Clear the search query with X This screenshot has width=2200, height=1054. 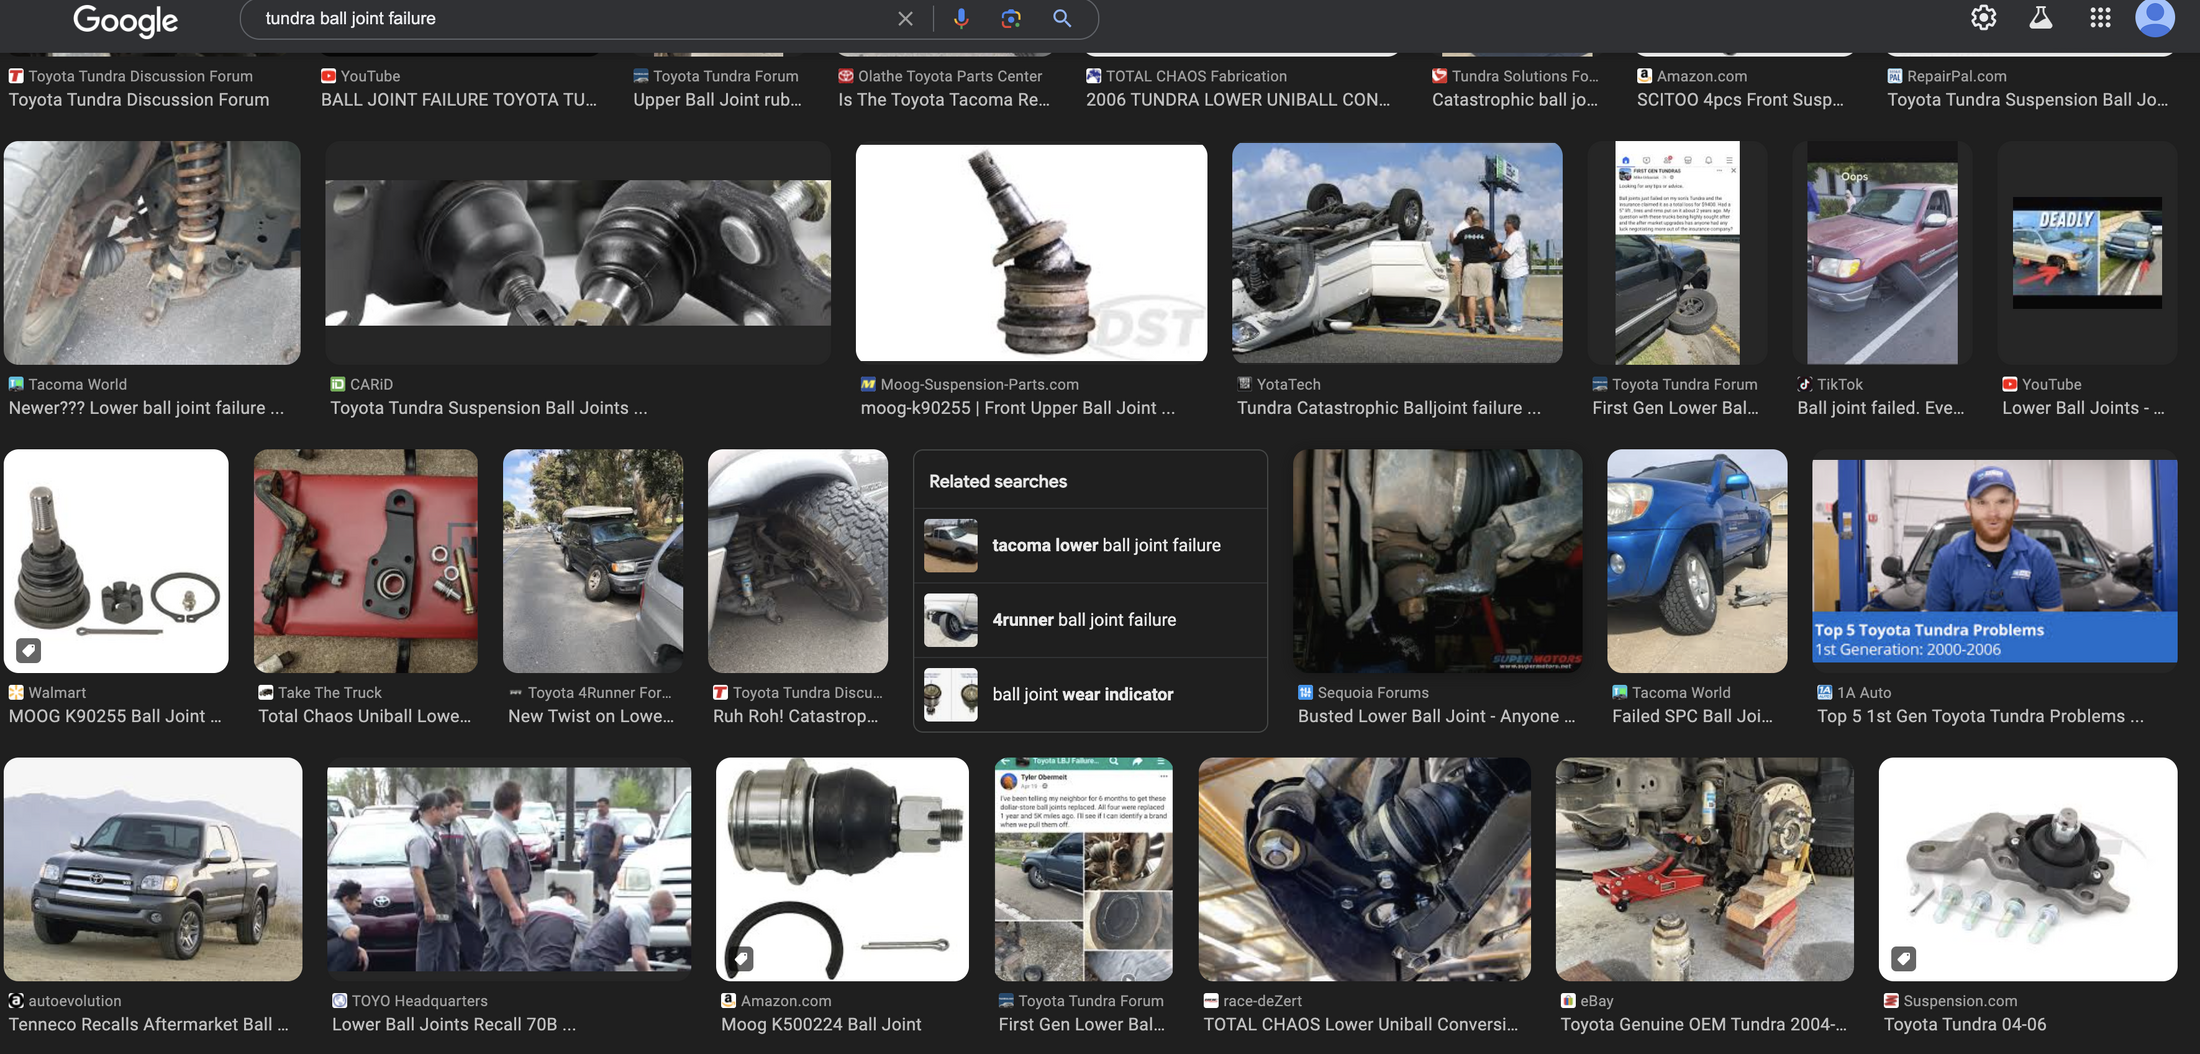click(905, 19)
